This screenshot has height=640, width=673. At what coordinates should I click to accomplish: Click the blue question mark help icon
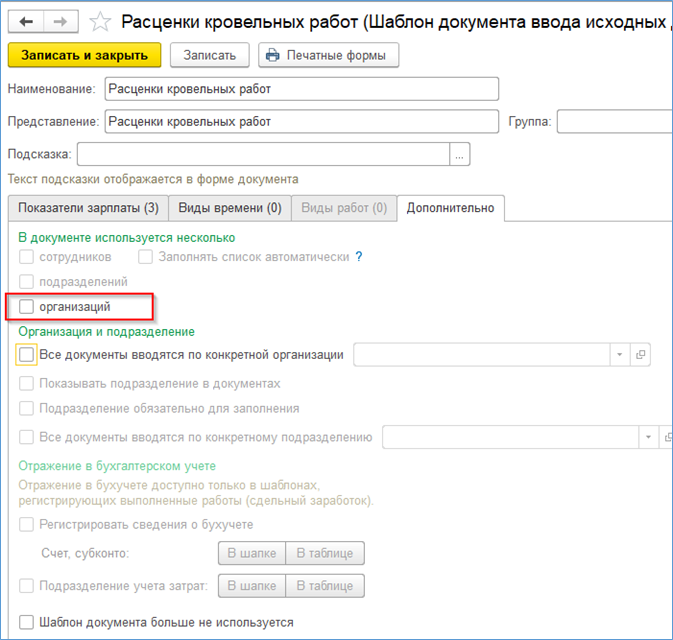coord(359,257)
